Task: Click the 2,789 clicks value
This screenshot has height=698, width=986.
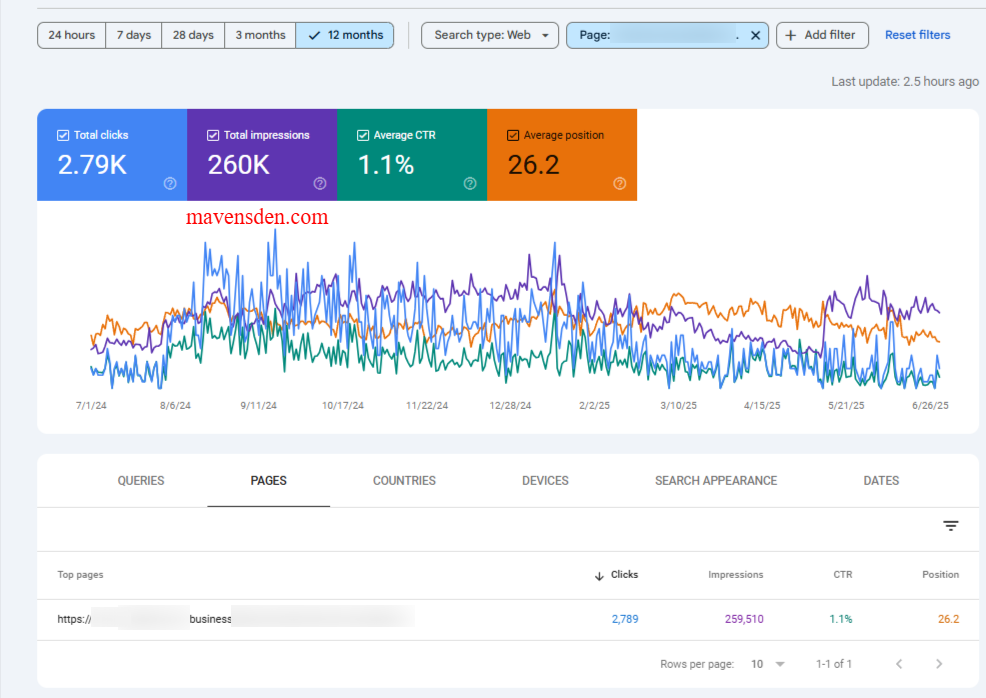Action: (625, 619)
